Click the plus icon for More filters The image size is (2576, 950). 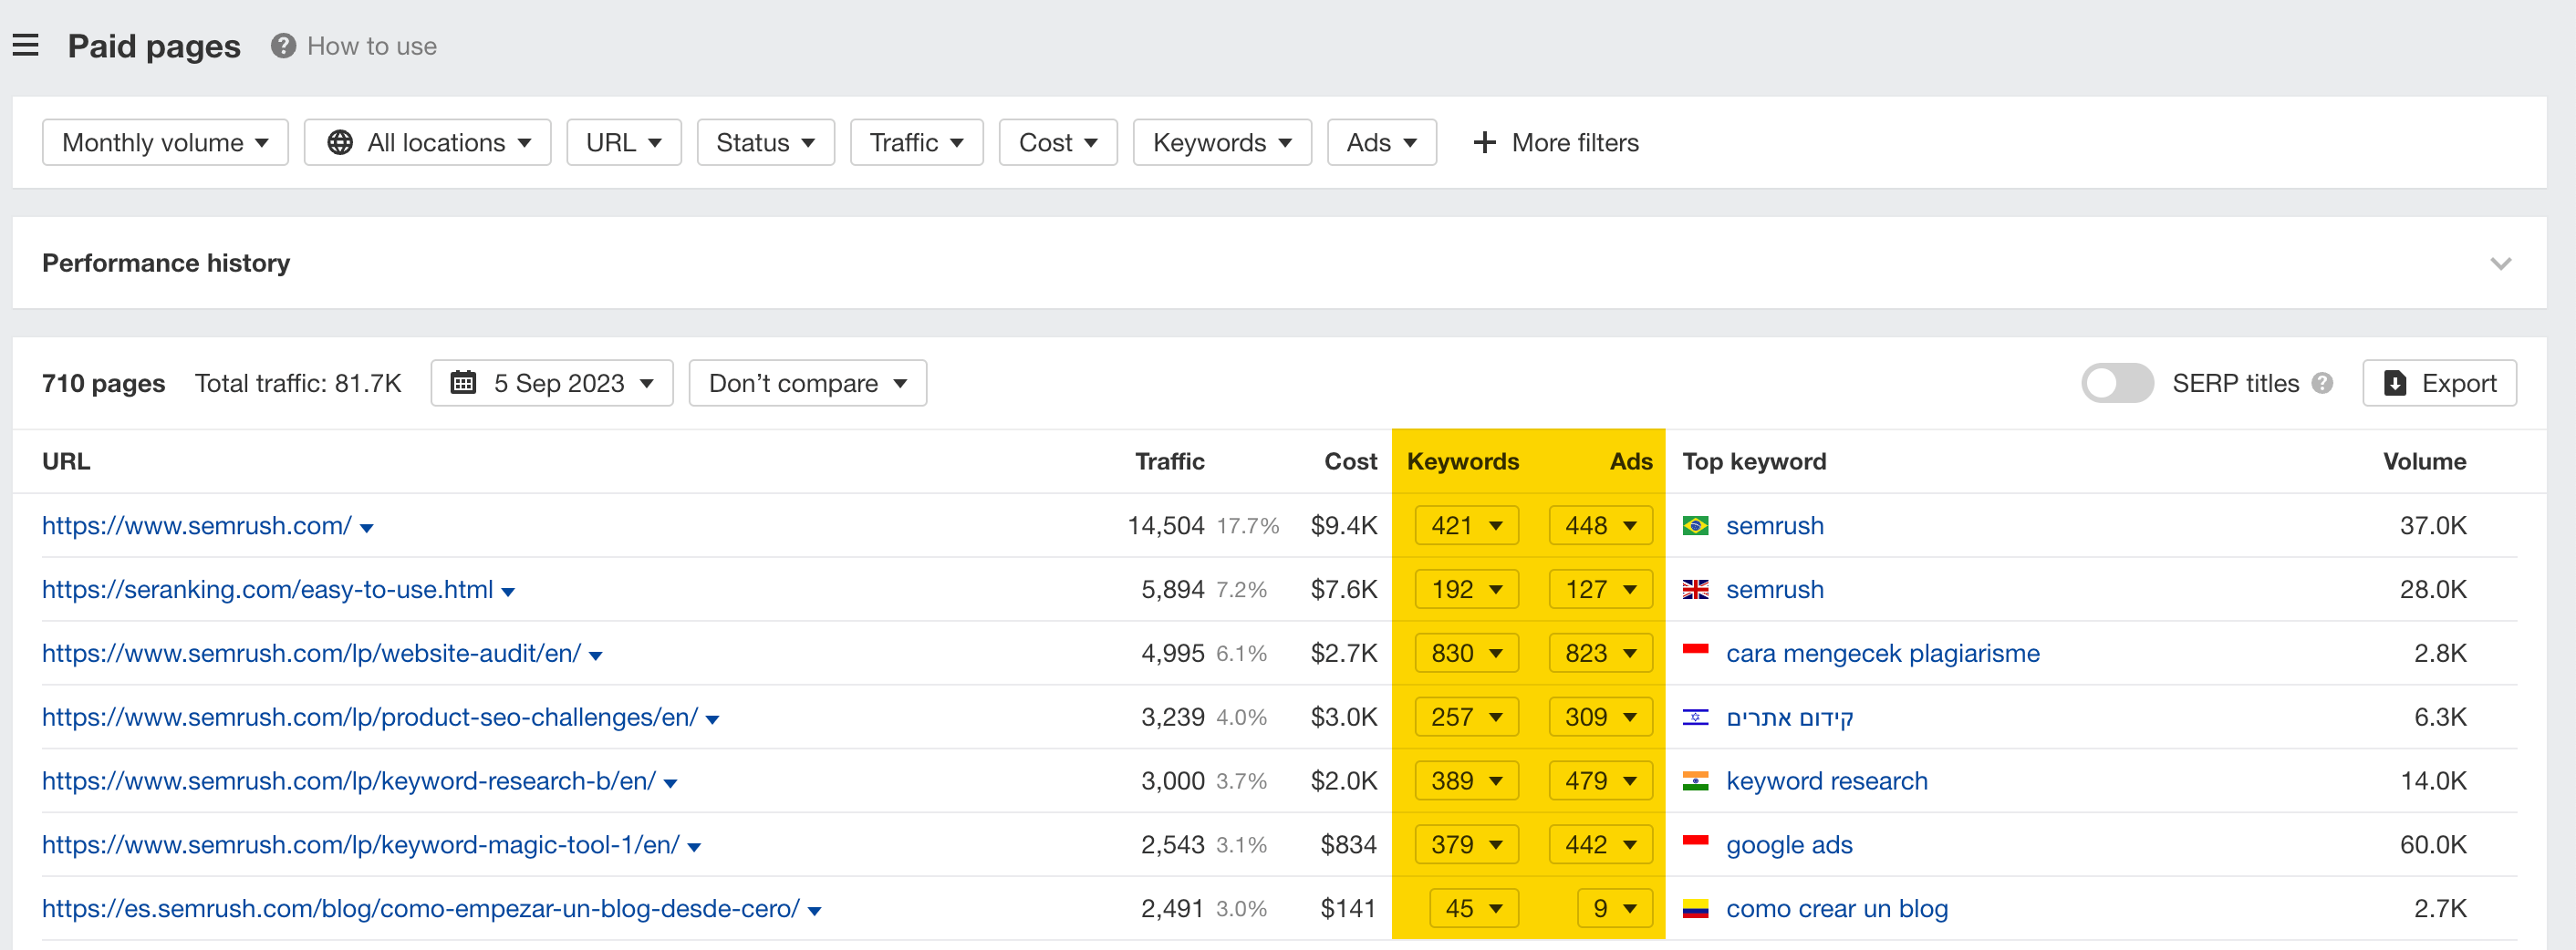1483,142
